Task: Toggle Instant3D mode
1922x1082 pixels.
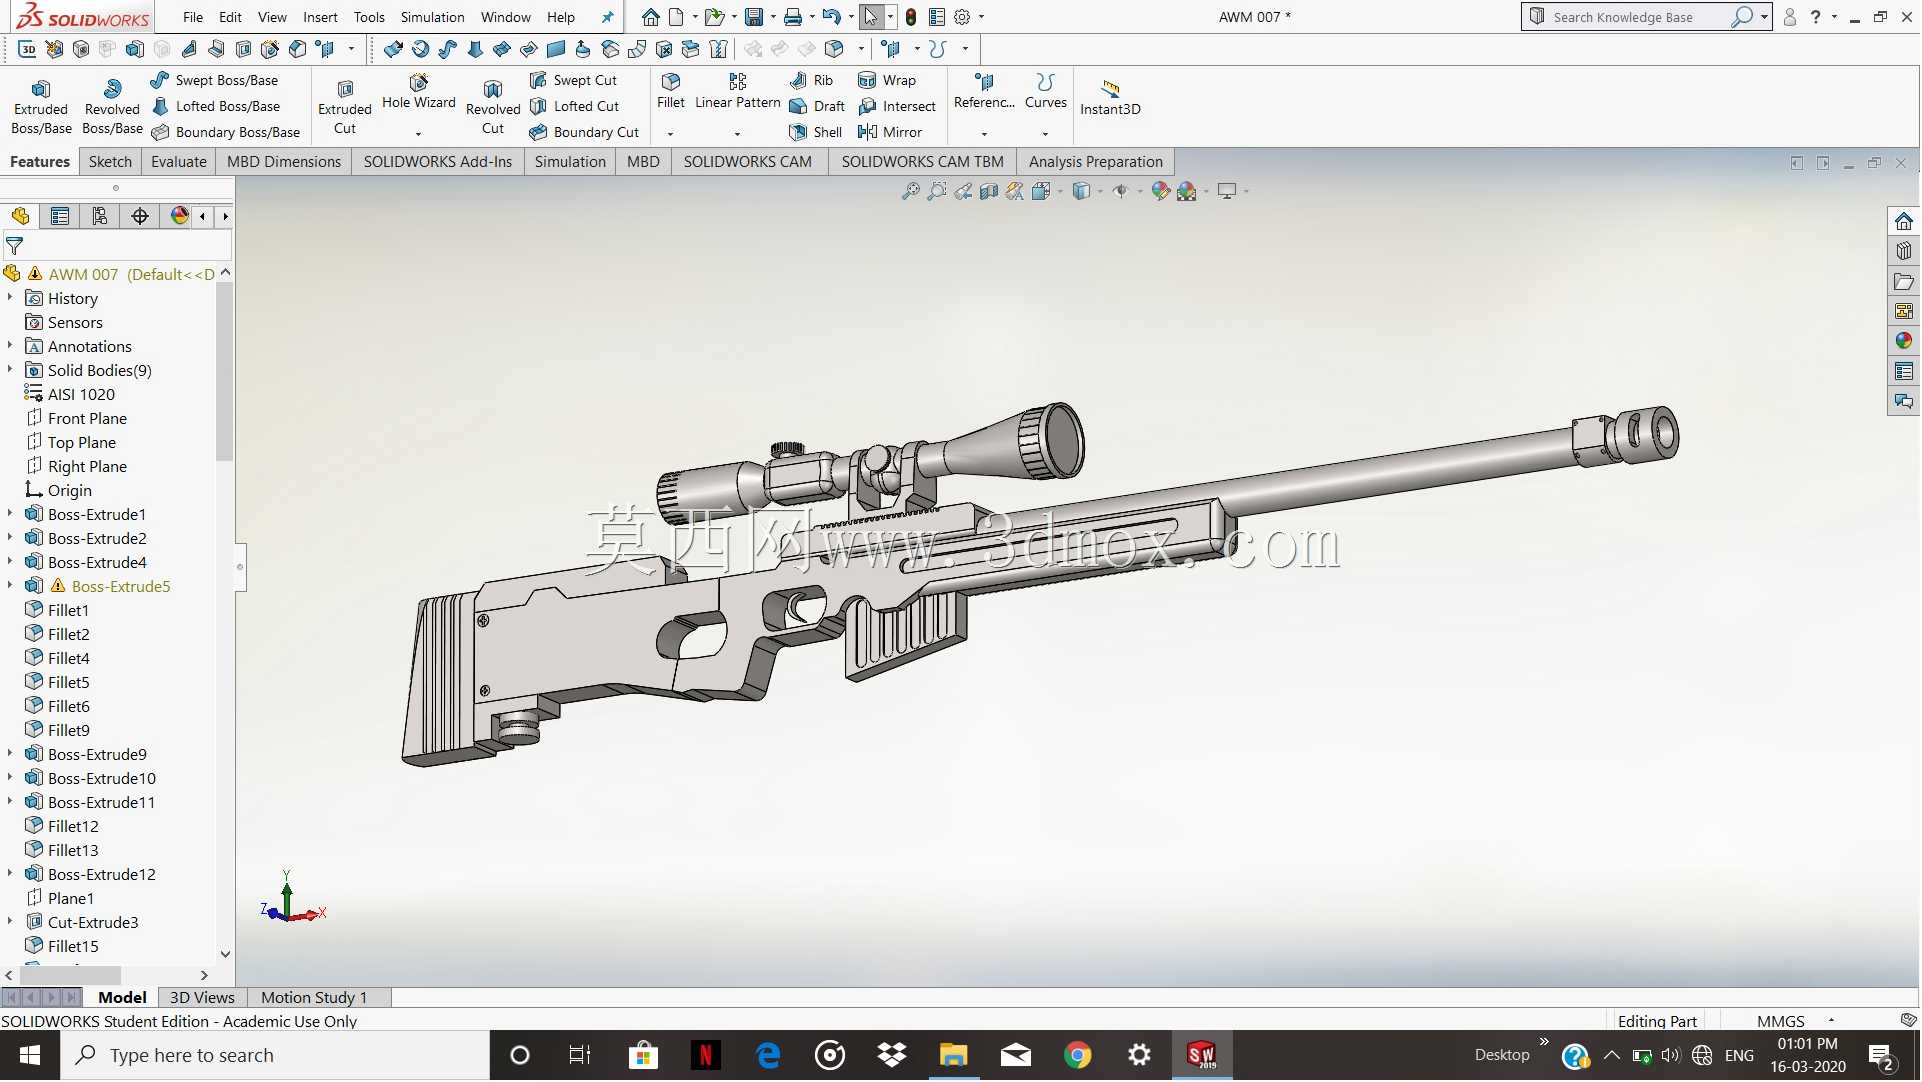Action: coord(1110,97)
